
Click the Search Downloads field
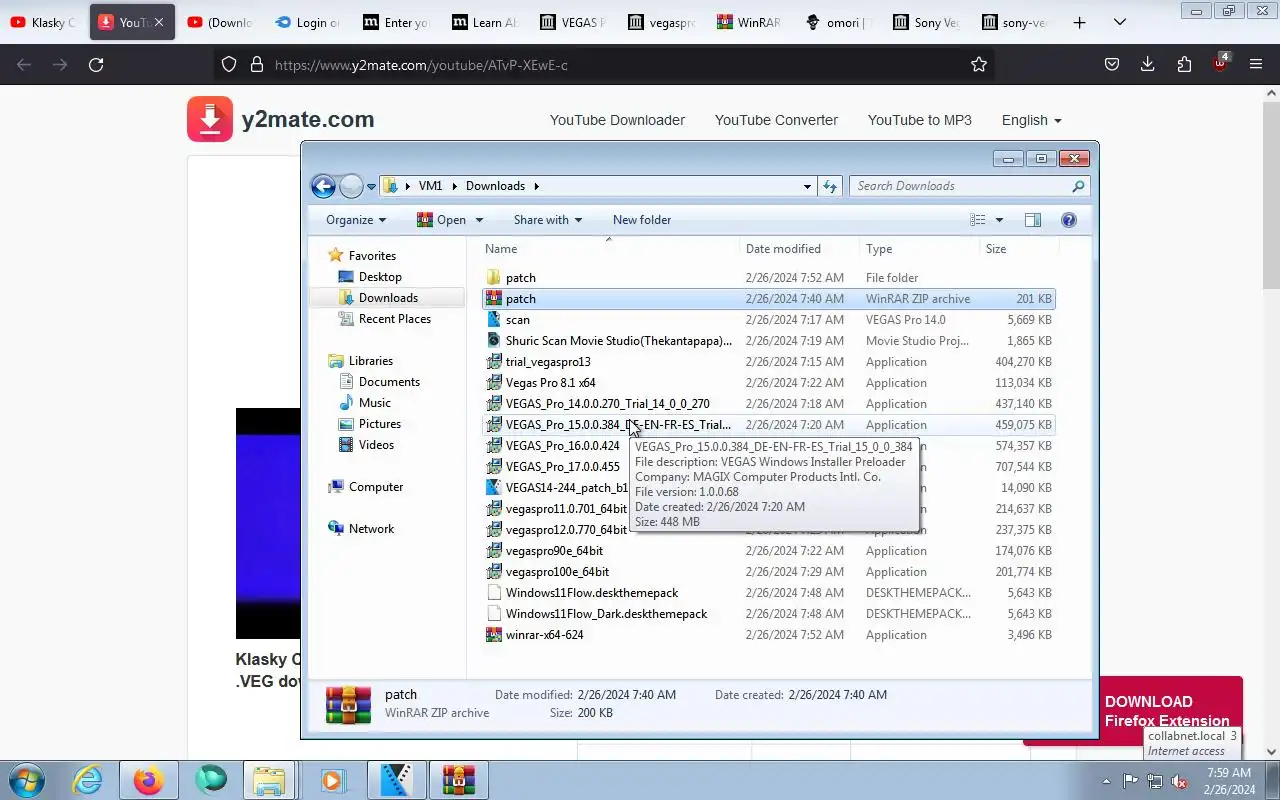(x=969, y=186)
